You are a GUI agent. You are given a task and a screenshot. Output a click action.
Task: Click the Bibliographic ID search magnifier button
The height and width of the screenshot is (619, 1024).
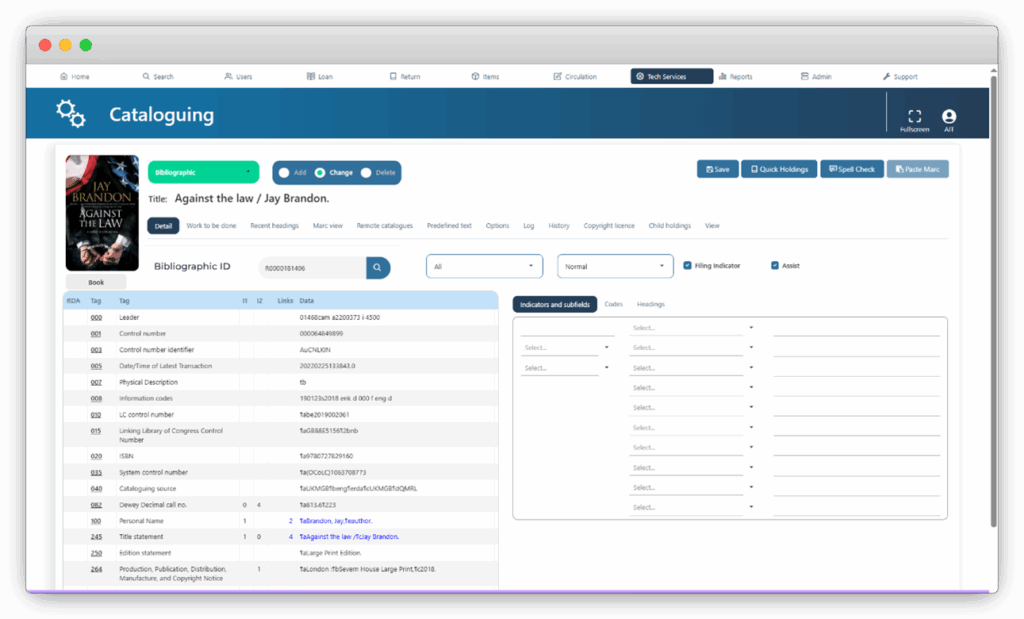click(x=378, y=267)
